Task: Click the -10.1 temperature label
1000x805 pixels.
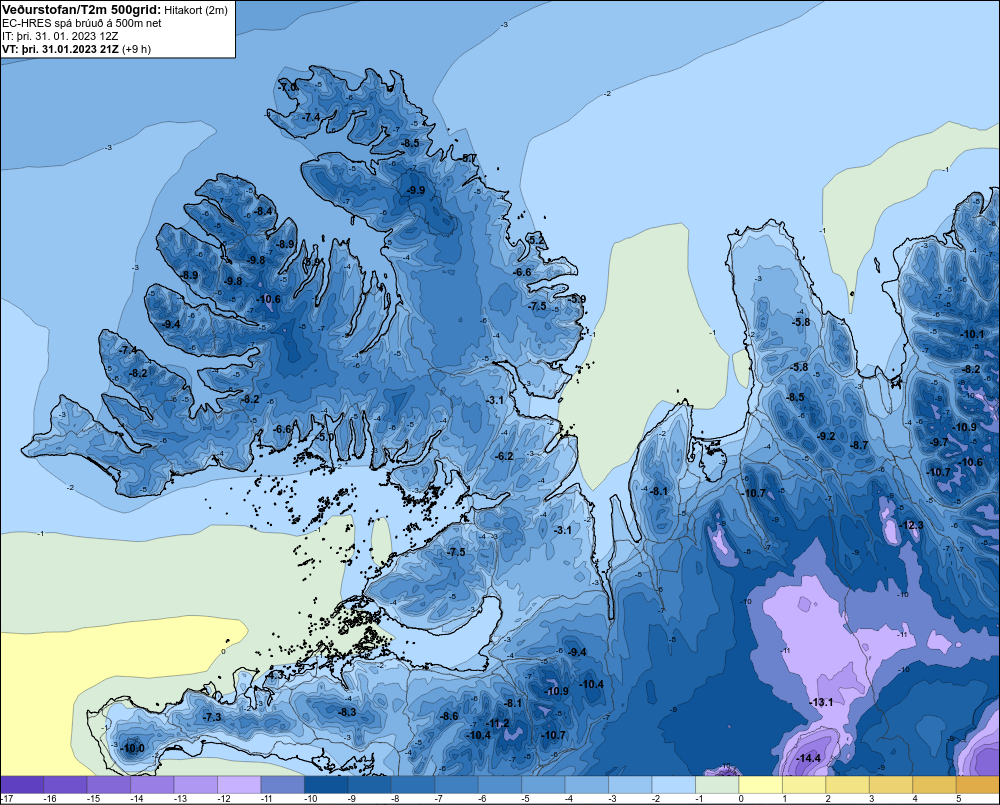Action: 973,334
